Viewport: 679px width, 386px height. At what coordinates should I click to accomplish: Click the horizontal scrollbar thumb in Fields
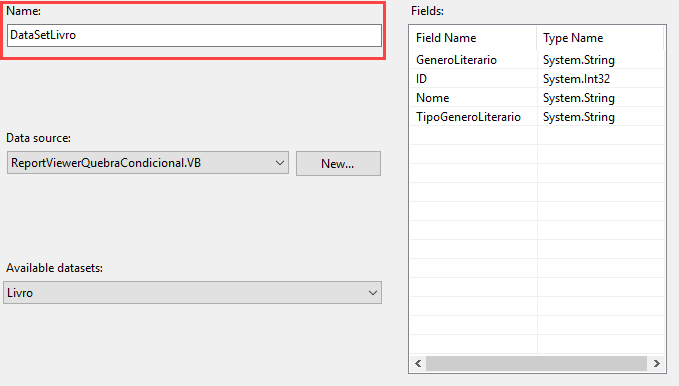point(536,363)
